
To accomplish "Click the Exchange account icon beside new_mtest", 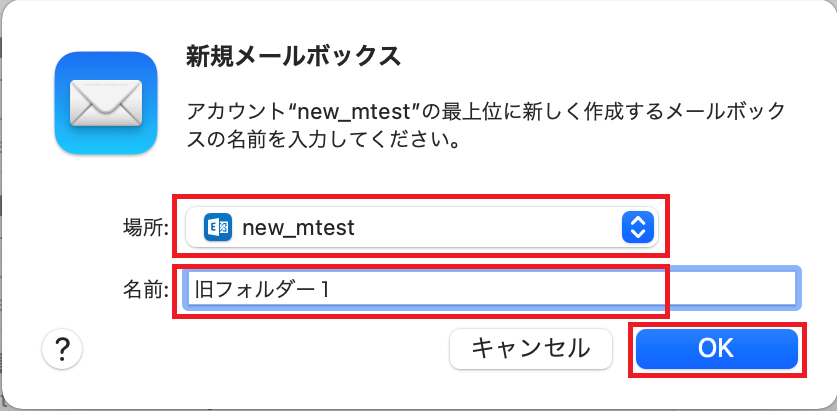I will (x=218, y=227).
